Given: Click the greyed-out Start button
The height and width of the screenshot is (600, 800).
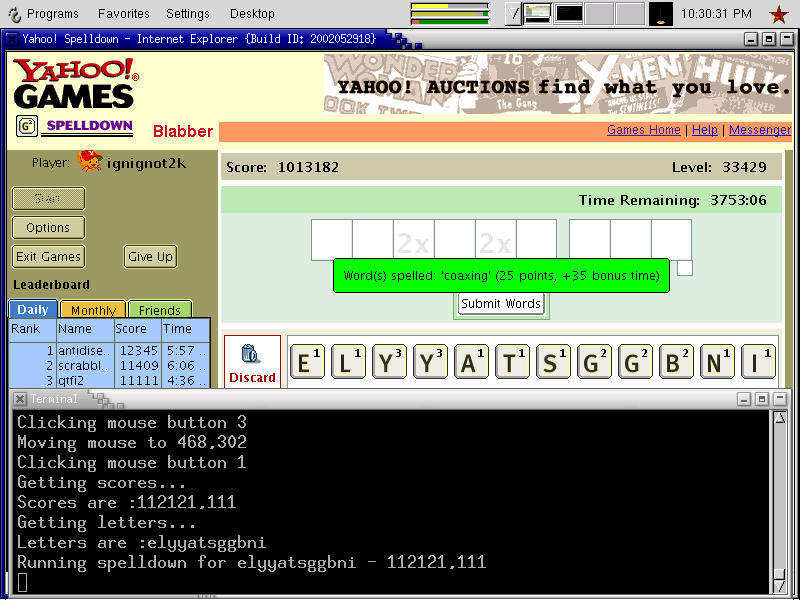Looking at the screenshot, I should click(x=48, y=198).
